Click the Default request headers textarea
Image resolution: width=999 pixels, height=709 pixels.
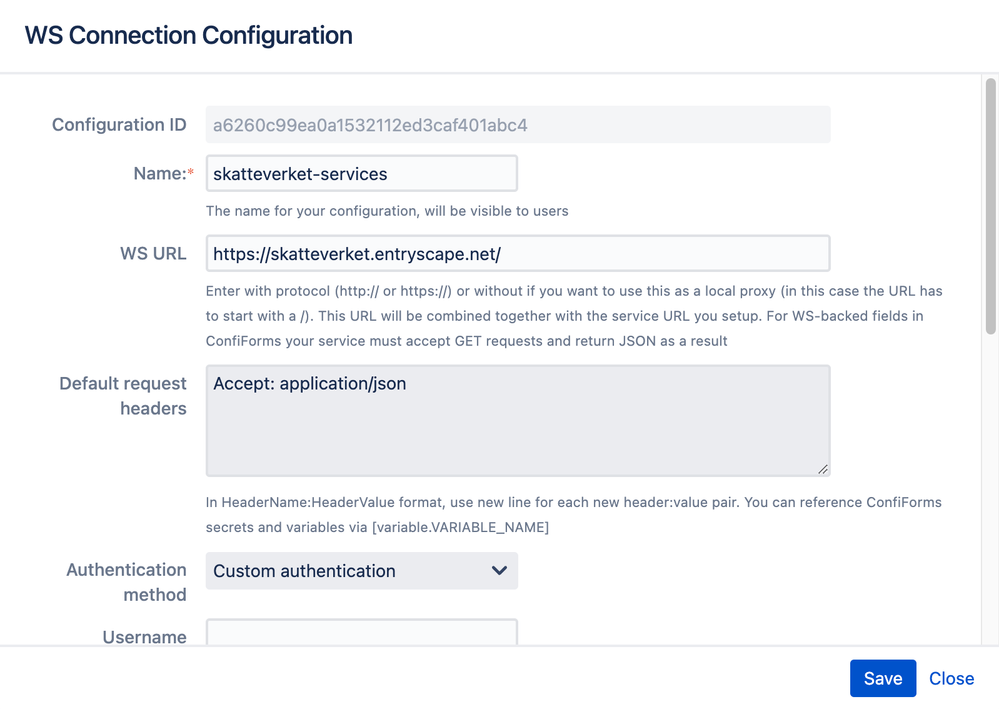(517, 420)
